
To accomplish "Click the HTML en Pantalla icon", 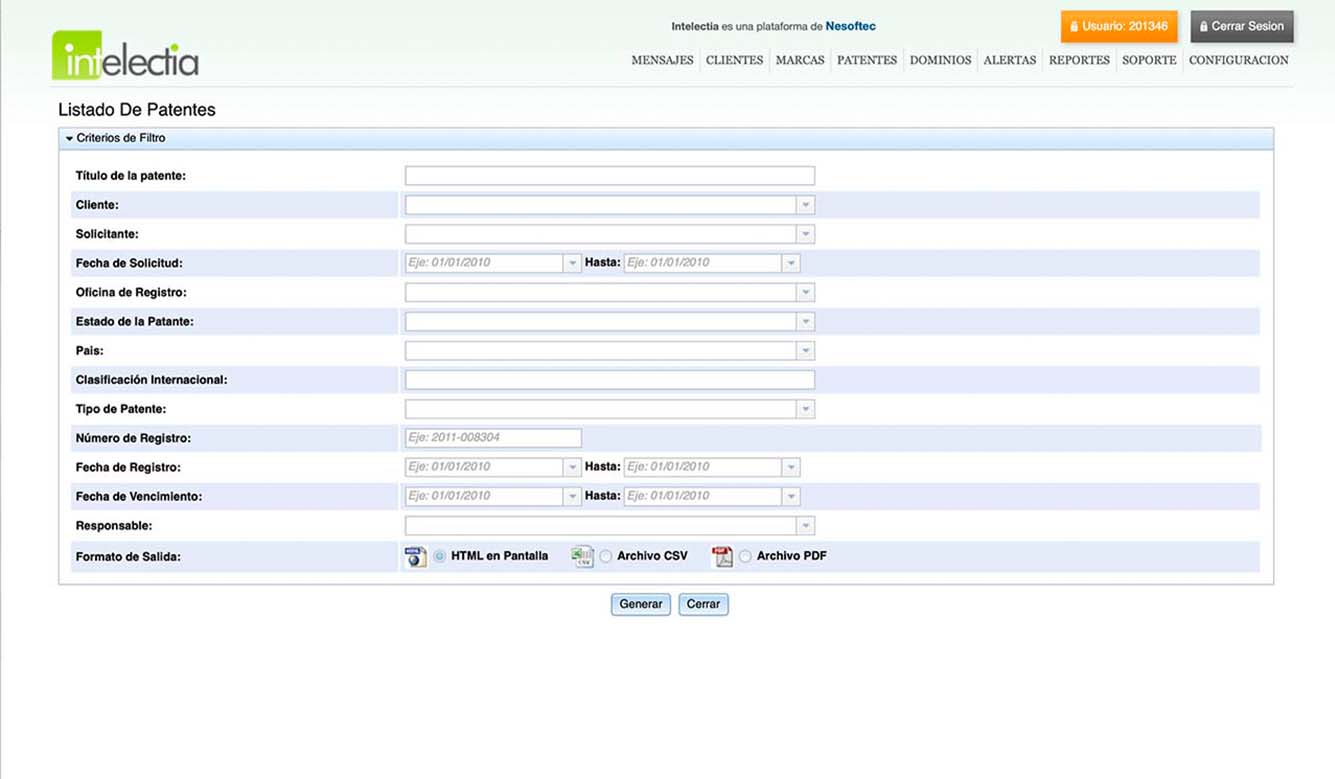I will tap(415, 557).
